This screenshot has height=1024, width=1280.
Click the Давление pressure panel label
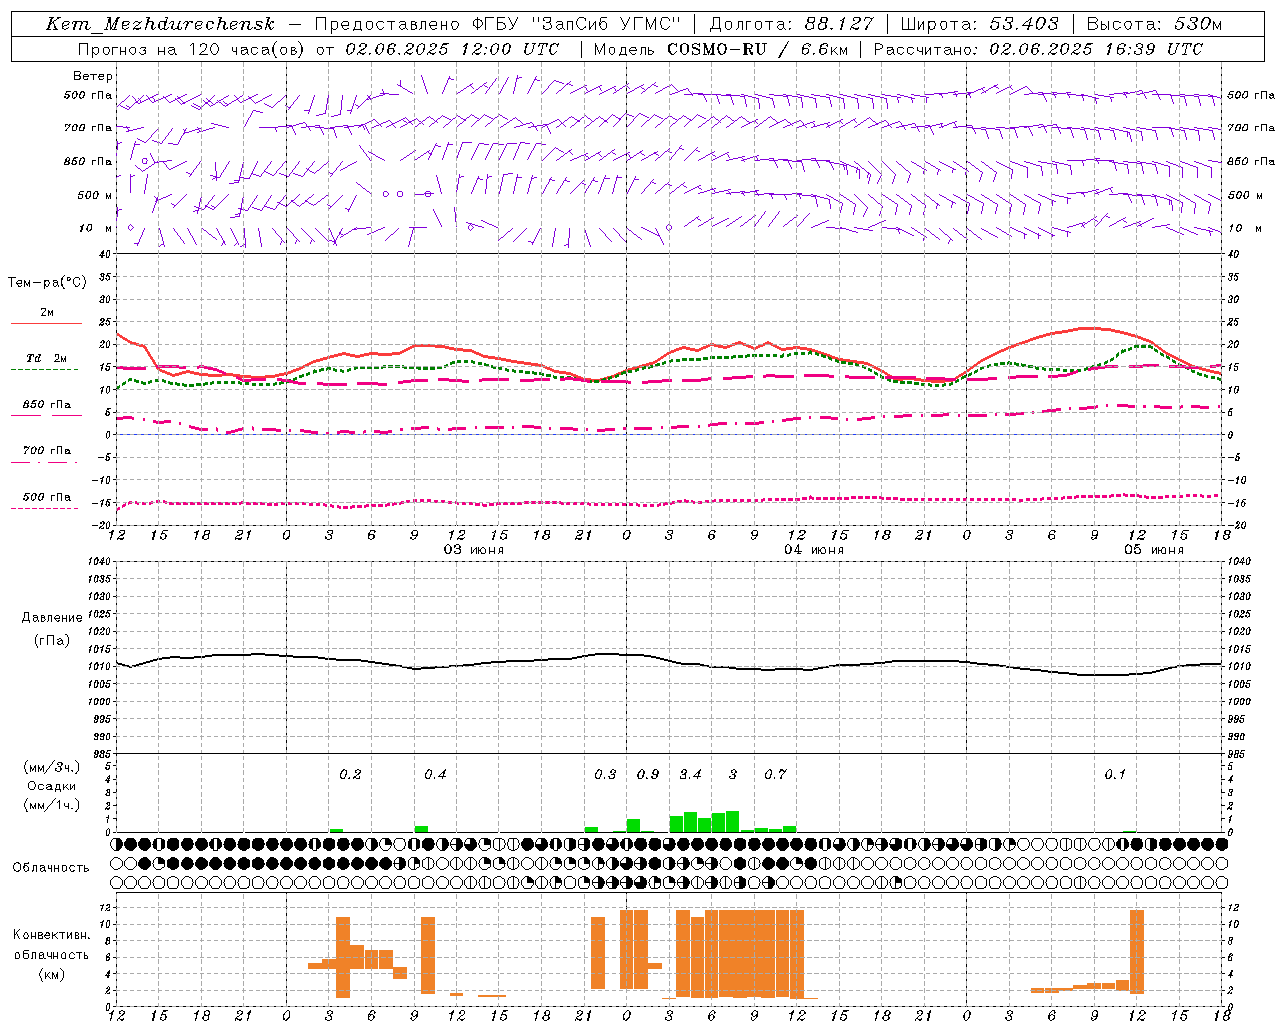pyautogui.click(x=52, y=618)
